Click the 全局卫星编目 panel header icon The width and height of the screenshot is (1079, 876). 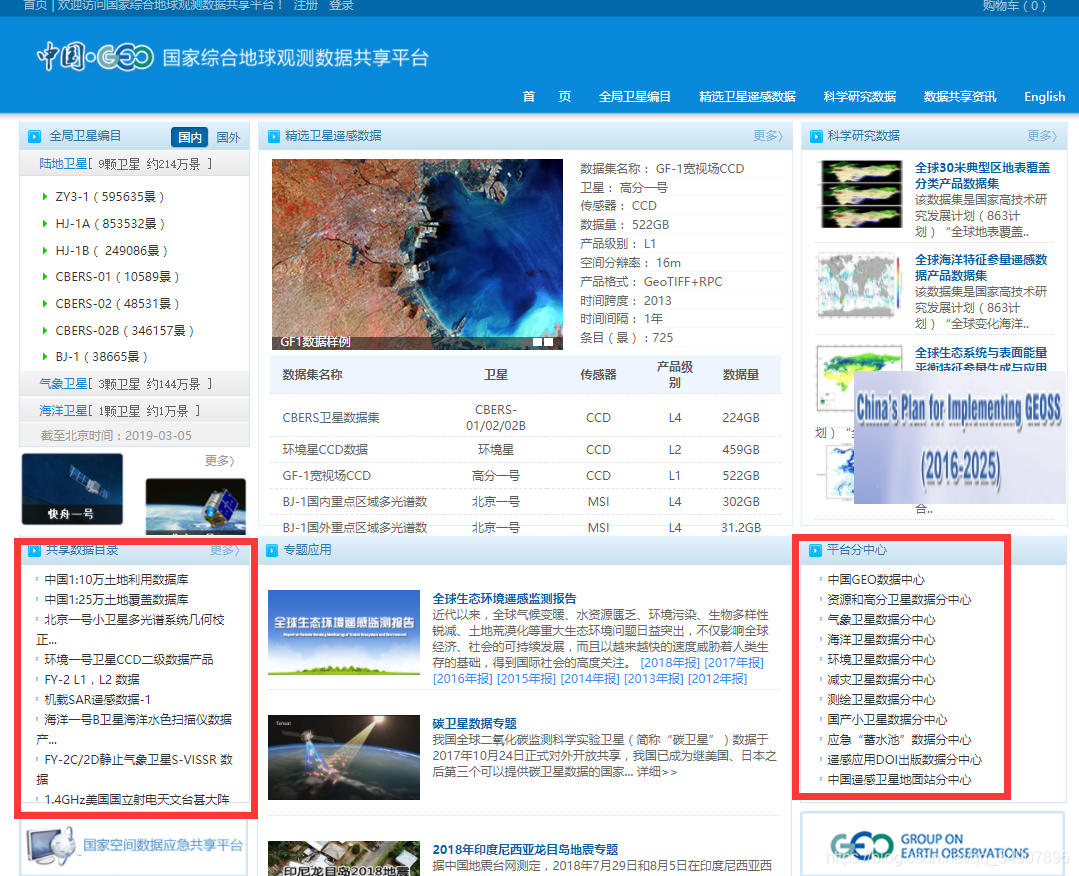click(x=34, y=136)
